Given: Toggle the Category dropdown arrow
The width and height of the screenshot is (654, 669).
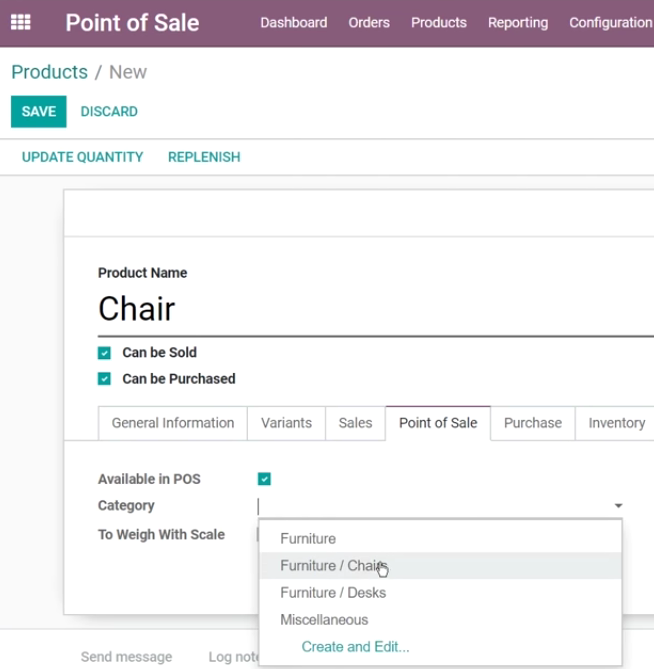Looking at the screenshot, I should [618, 506].
